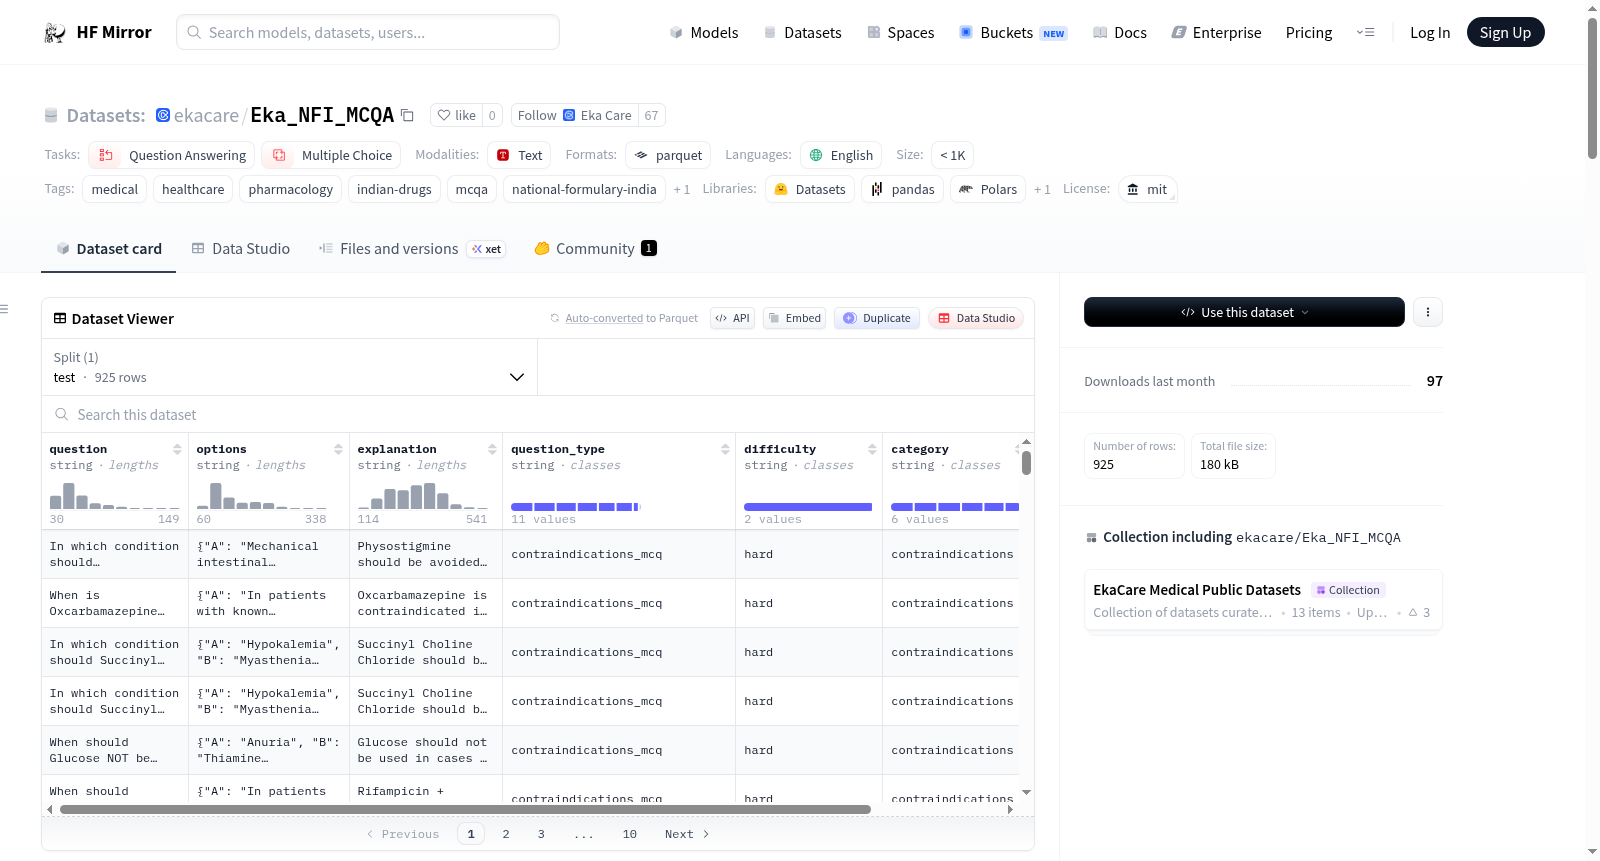The width and height of the screenshot is (1600, 861).
Task: Open the Models page
Action: click(704, 33)
